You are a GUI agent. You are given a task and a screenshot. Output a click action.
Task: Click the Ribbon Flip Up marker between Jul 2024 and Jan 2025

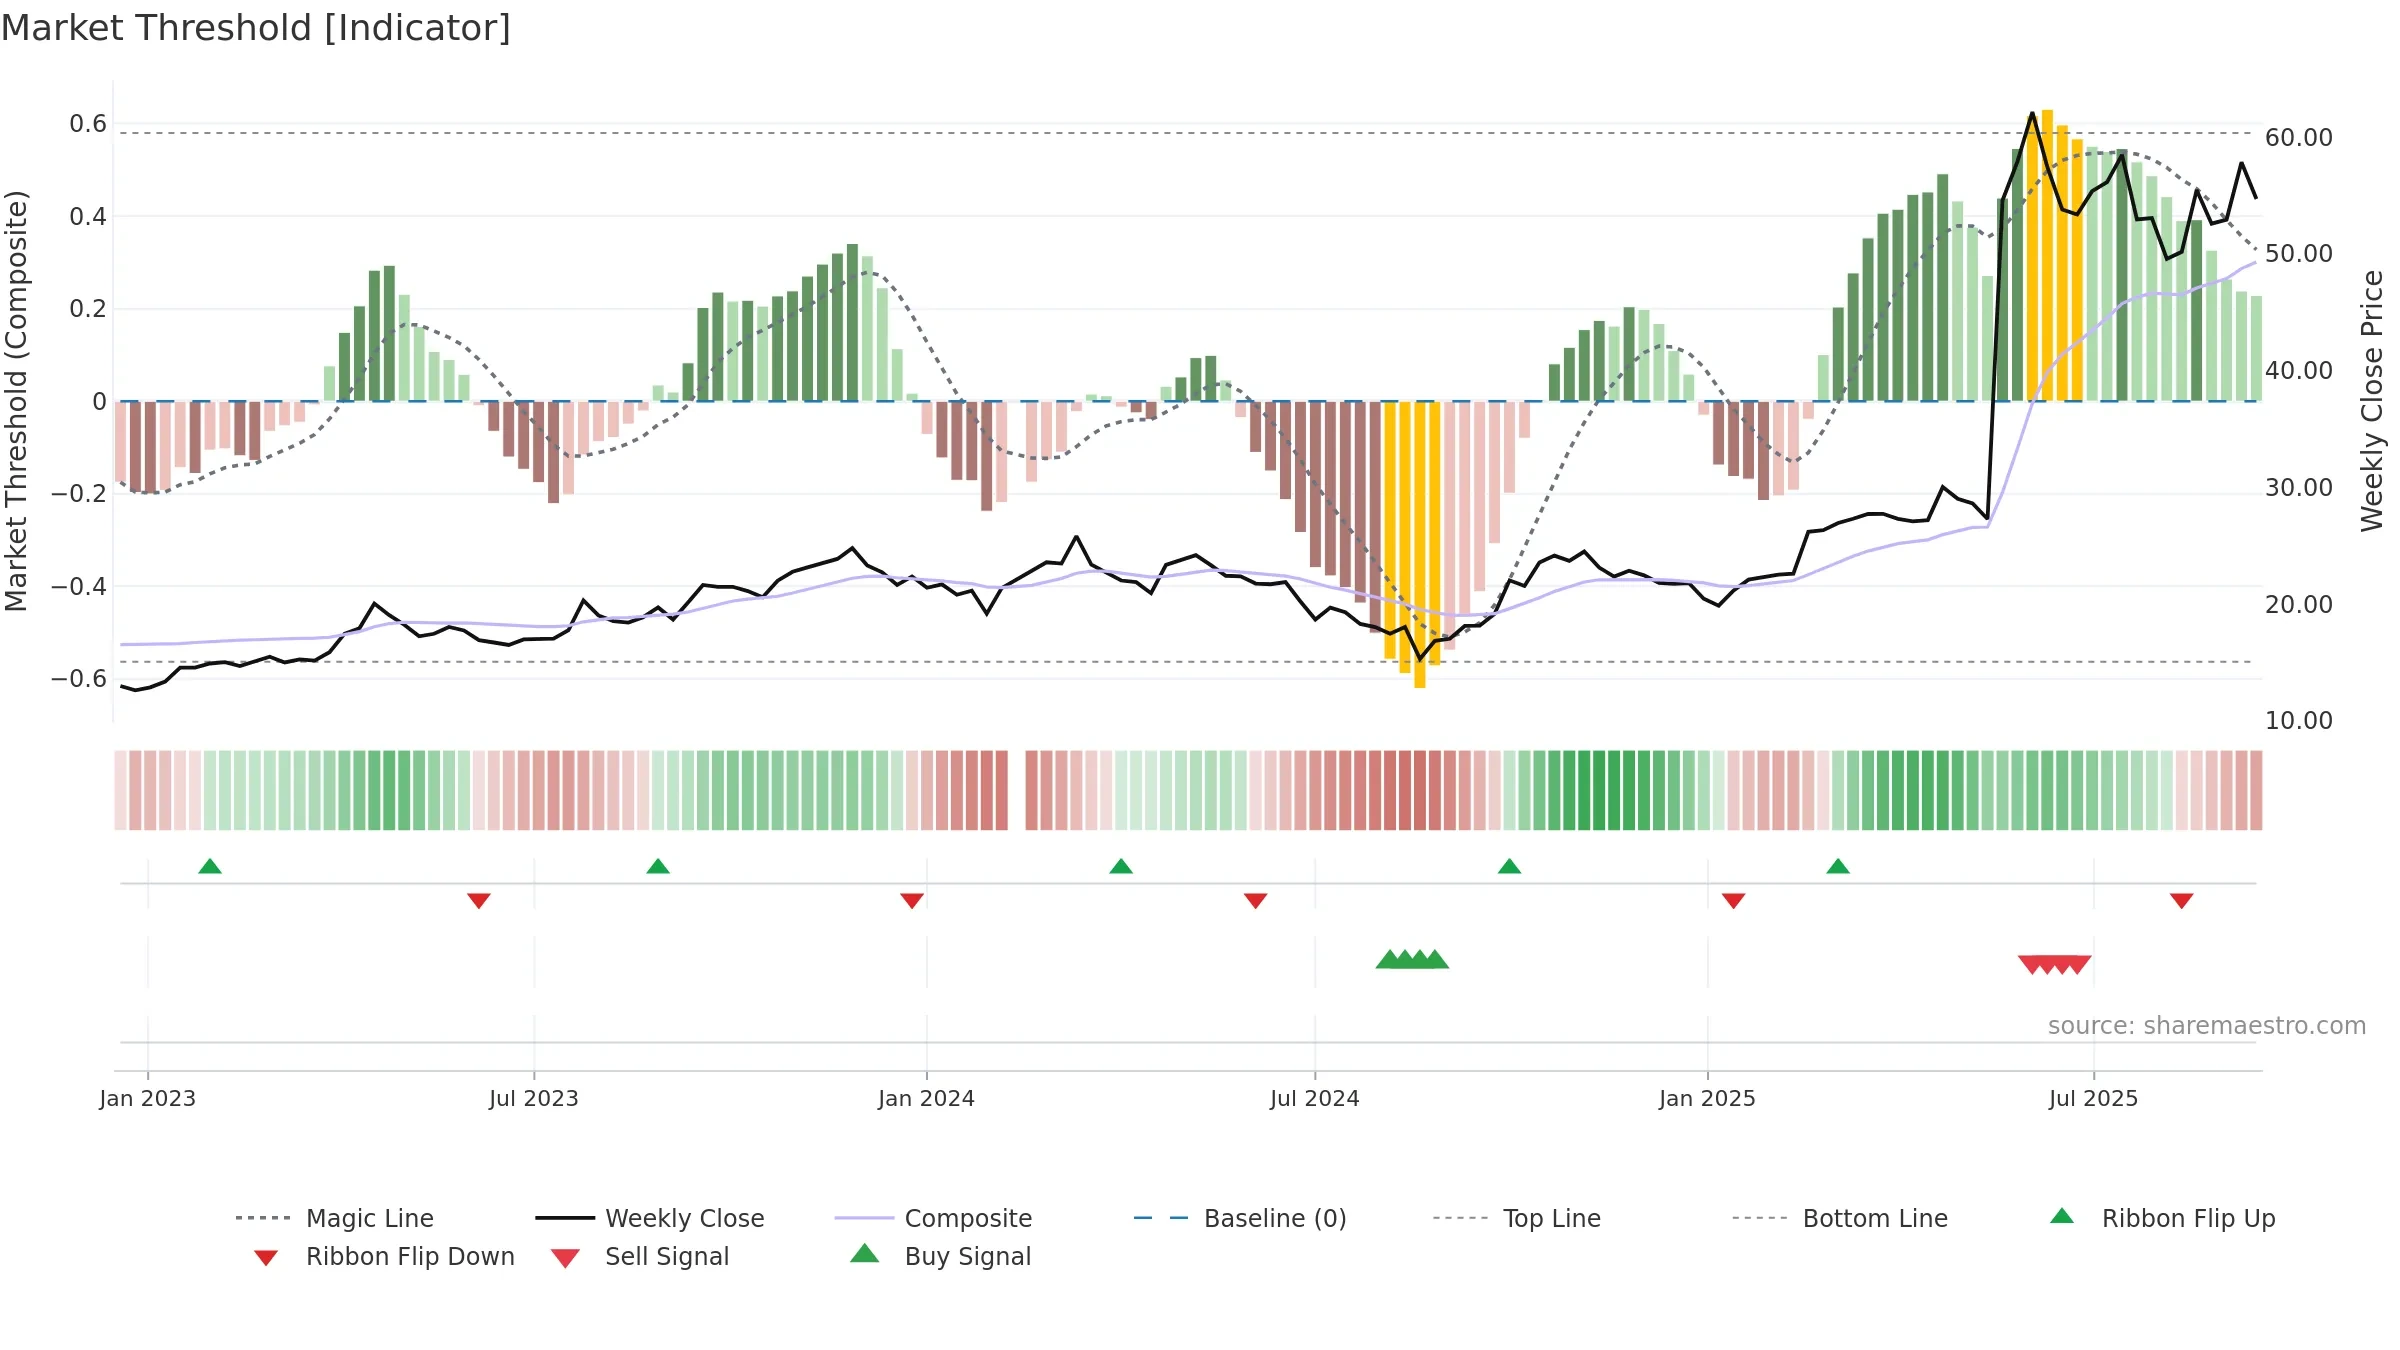1509,866
